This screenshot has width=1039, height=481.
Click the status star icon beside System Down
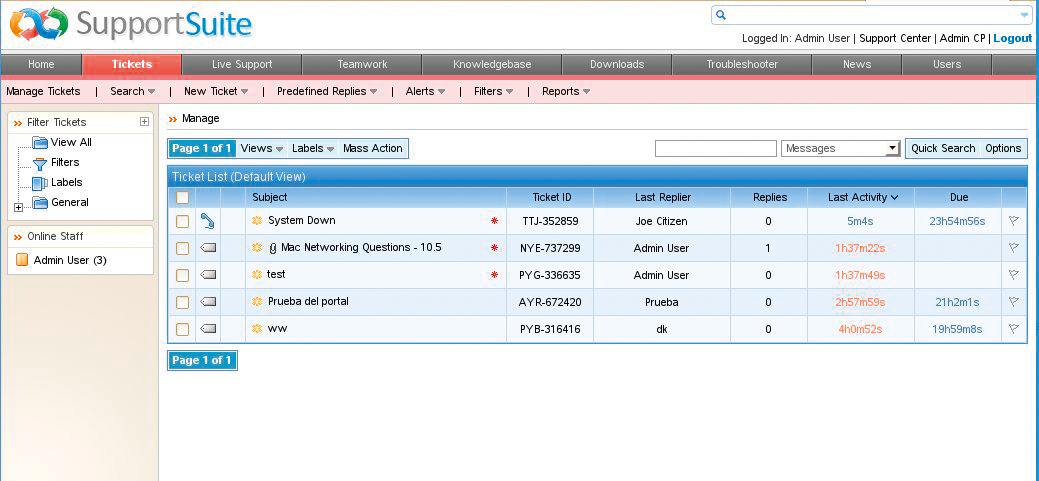click(257, 221)
